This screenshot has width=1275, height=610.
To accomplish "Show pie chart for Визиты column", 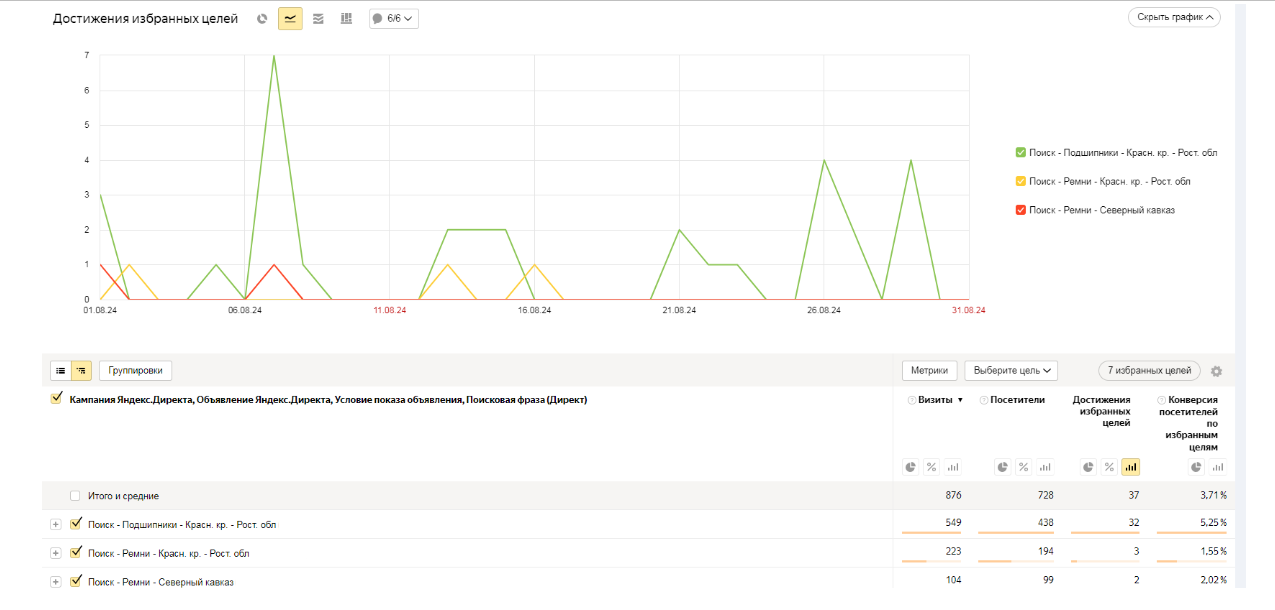I will (911, 467).
